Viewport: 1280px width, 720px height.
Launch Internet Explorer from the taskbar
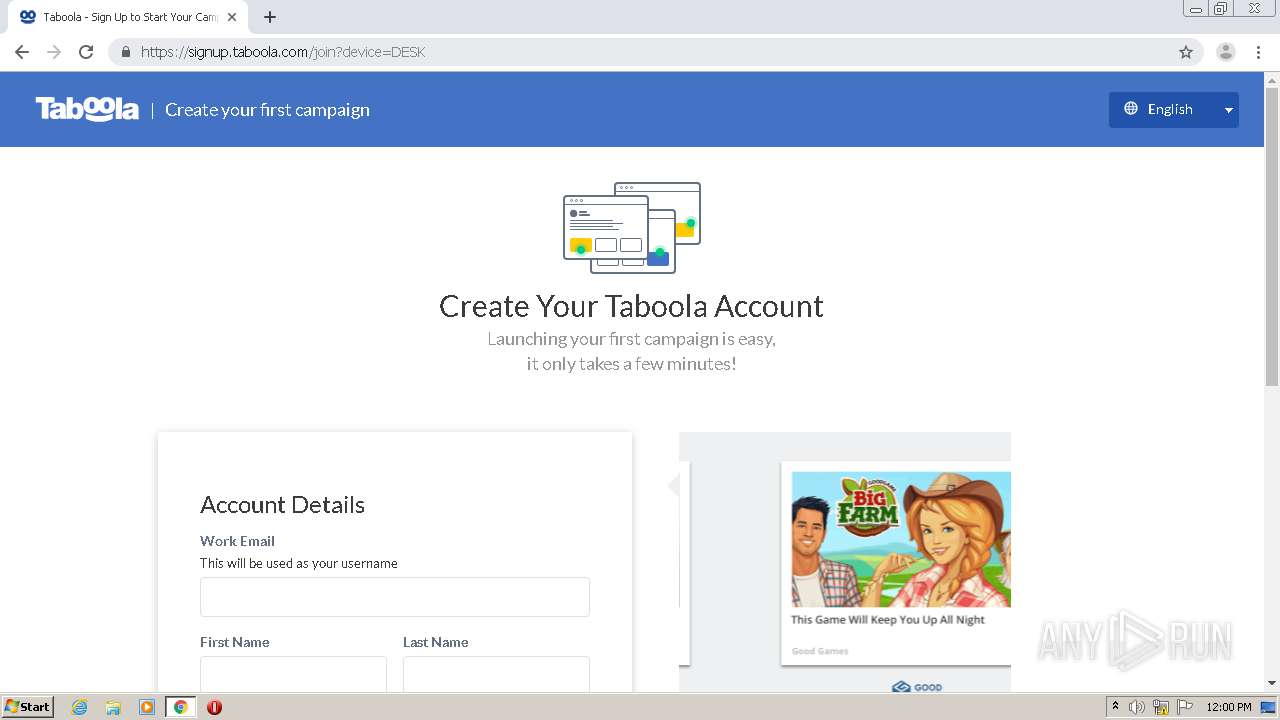80,707
